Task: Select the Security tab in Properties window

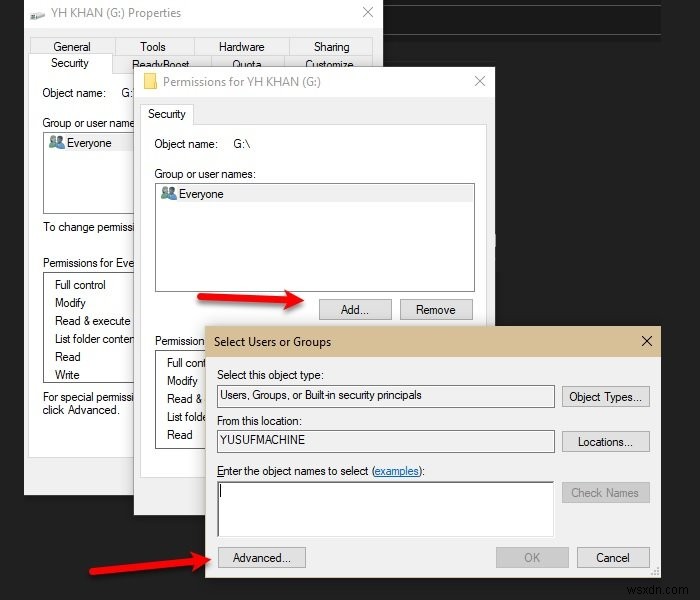Action: 70,63
